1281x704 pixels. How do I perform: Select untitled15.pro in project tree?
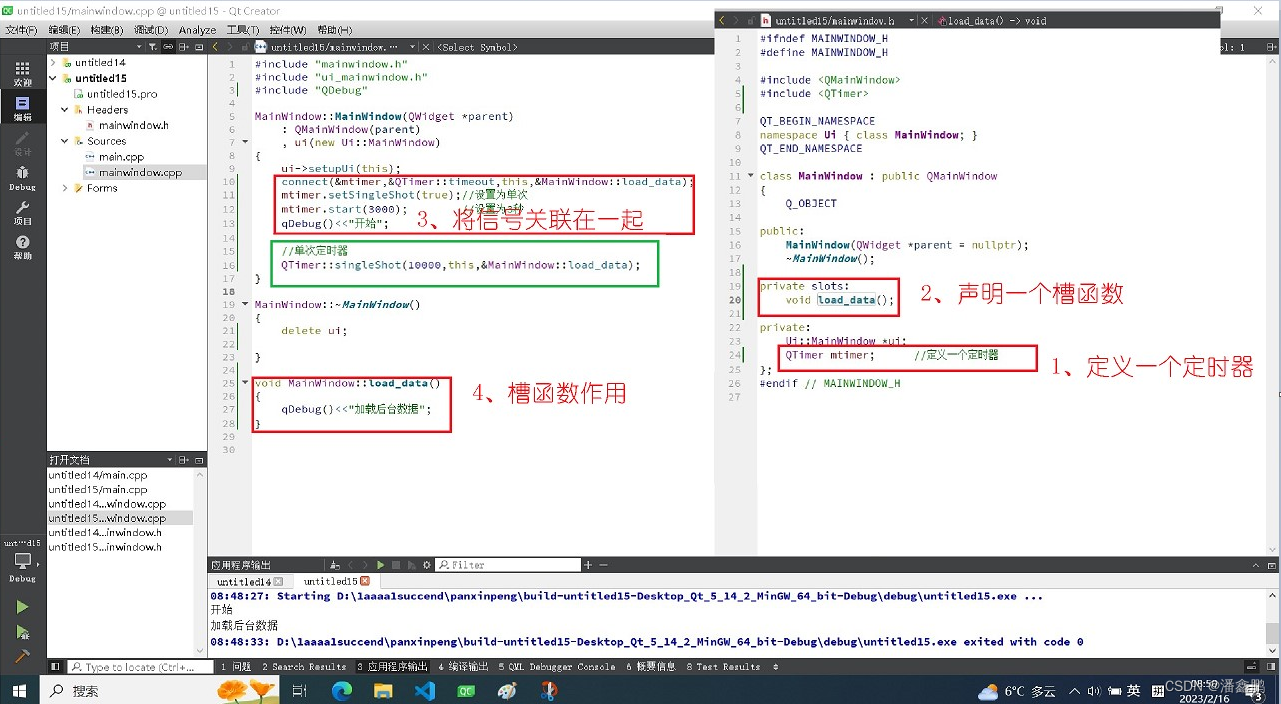[121, 94]
